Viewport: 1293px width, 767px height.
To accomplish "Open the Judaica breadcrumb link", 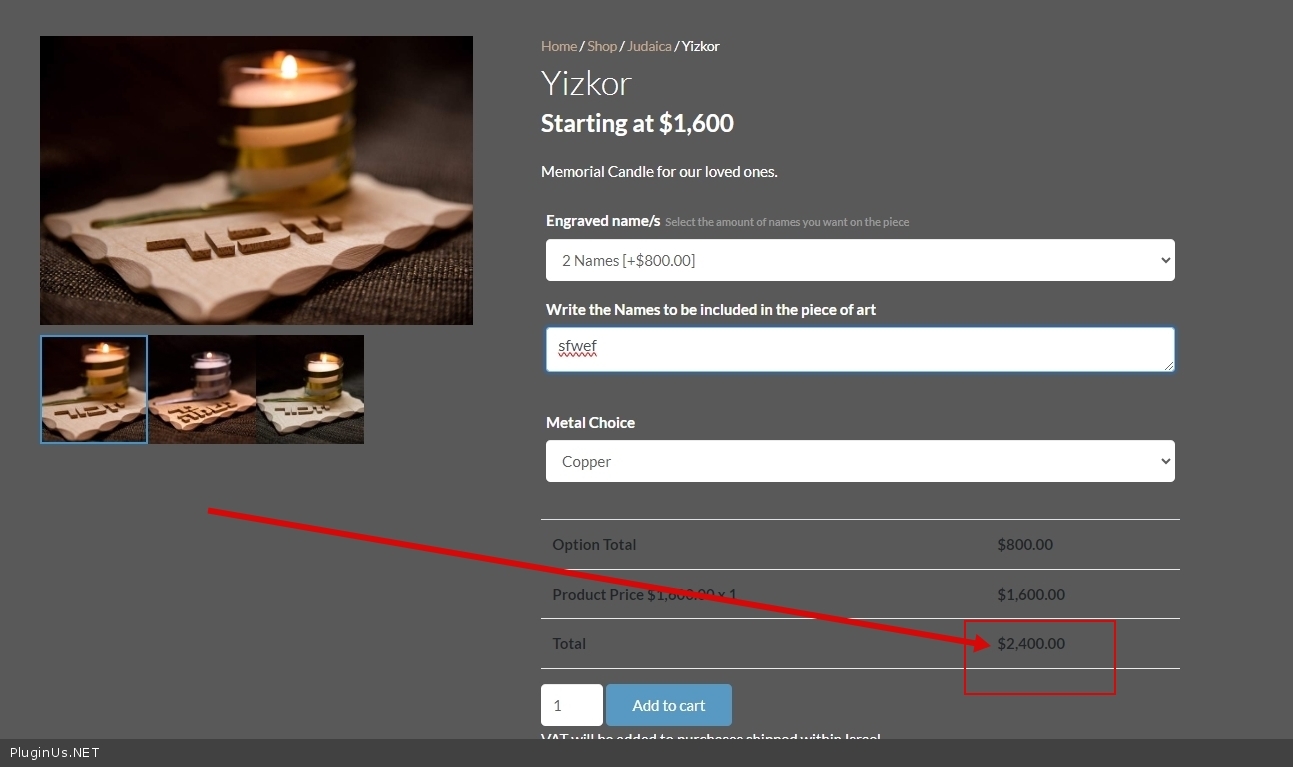I will pyautogui.click(x=649, y=46).
